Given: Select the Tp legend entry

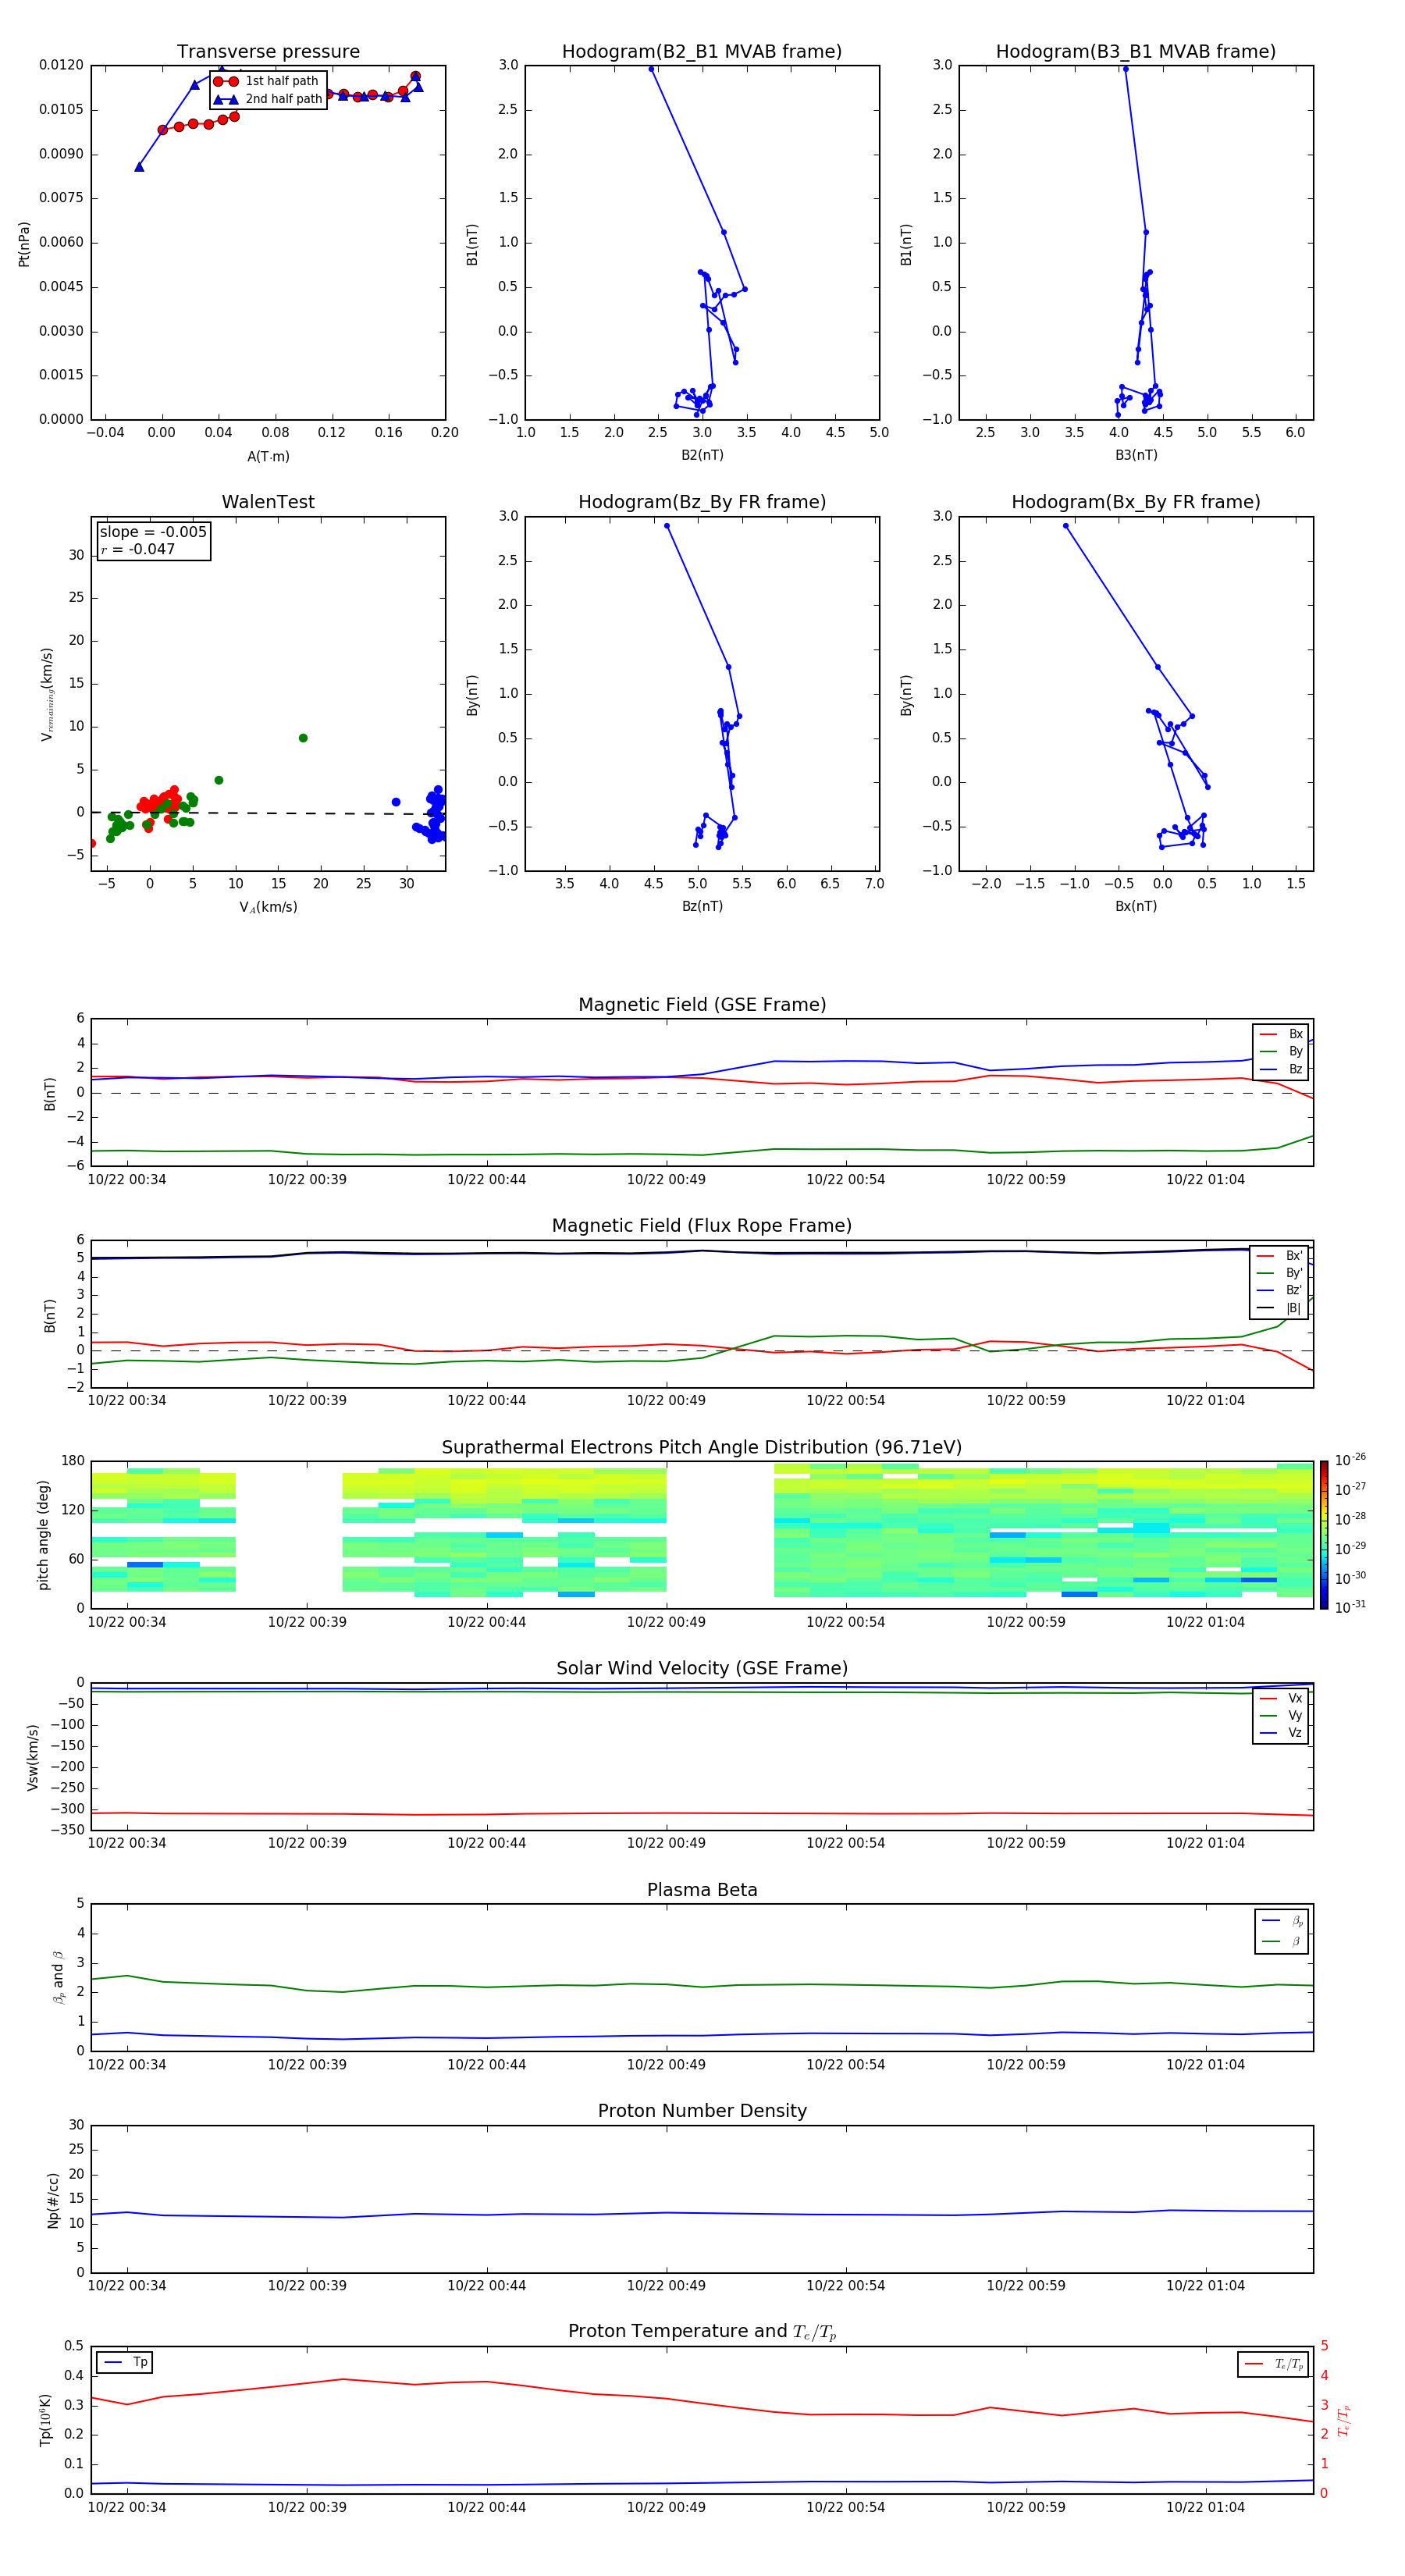Looking at the screenshot, I should 125,2362.
